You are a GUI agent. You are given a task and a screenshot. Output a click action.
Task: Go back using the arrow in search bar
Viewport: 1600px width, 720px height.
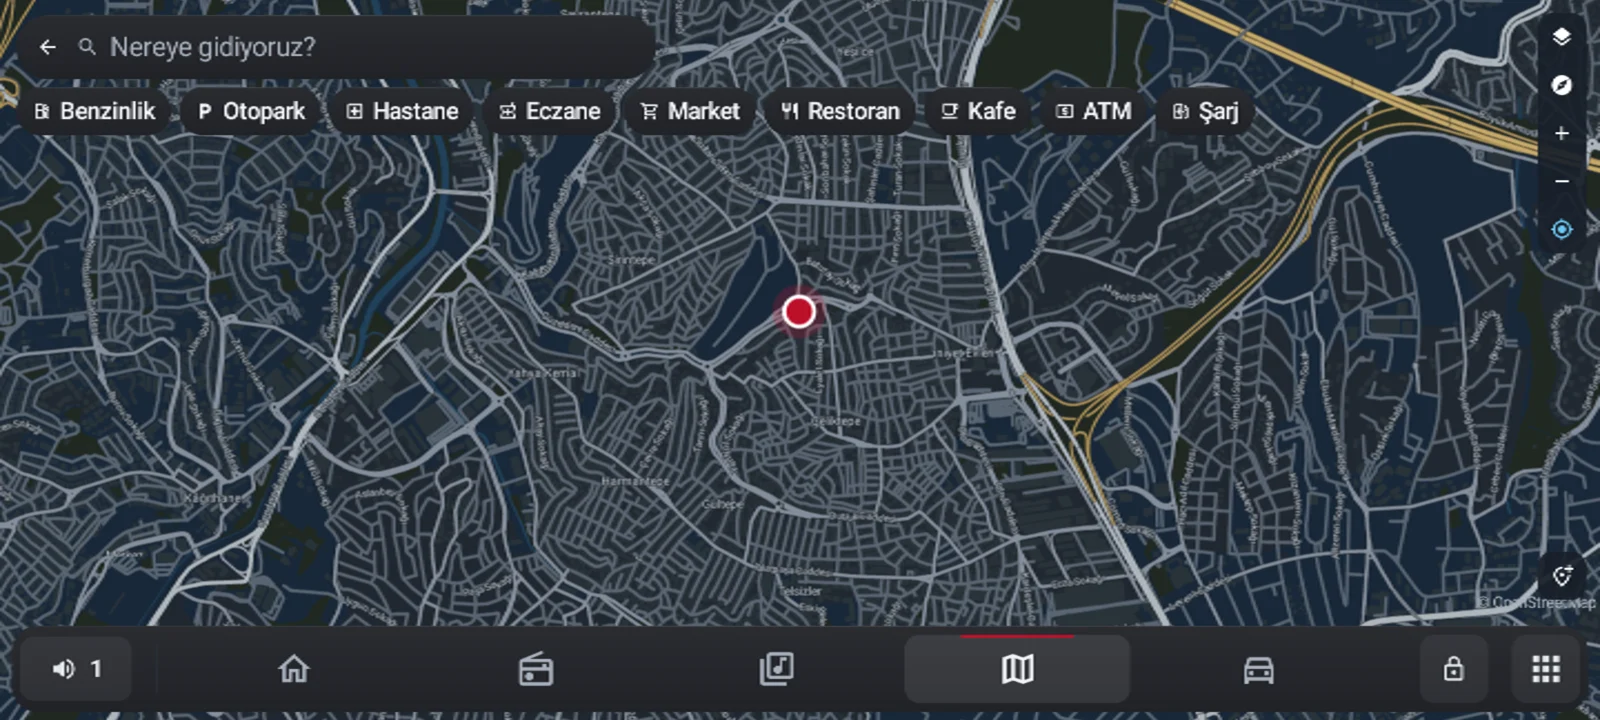(47, 47)
